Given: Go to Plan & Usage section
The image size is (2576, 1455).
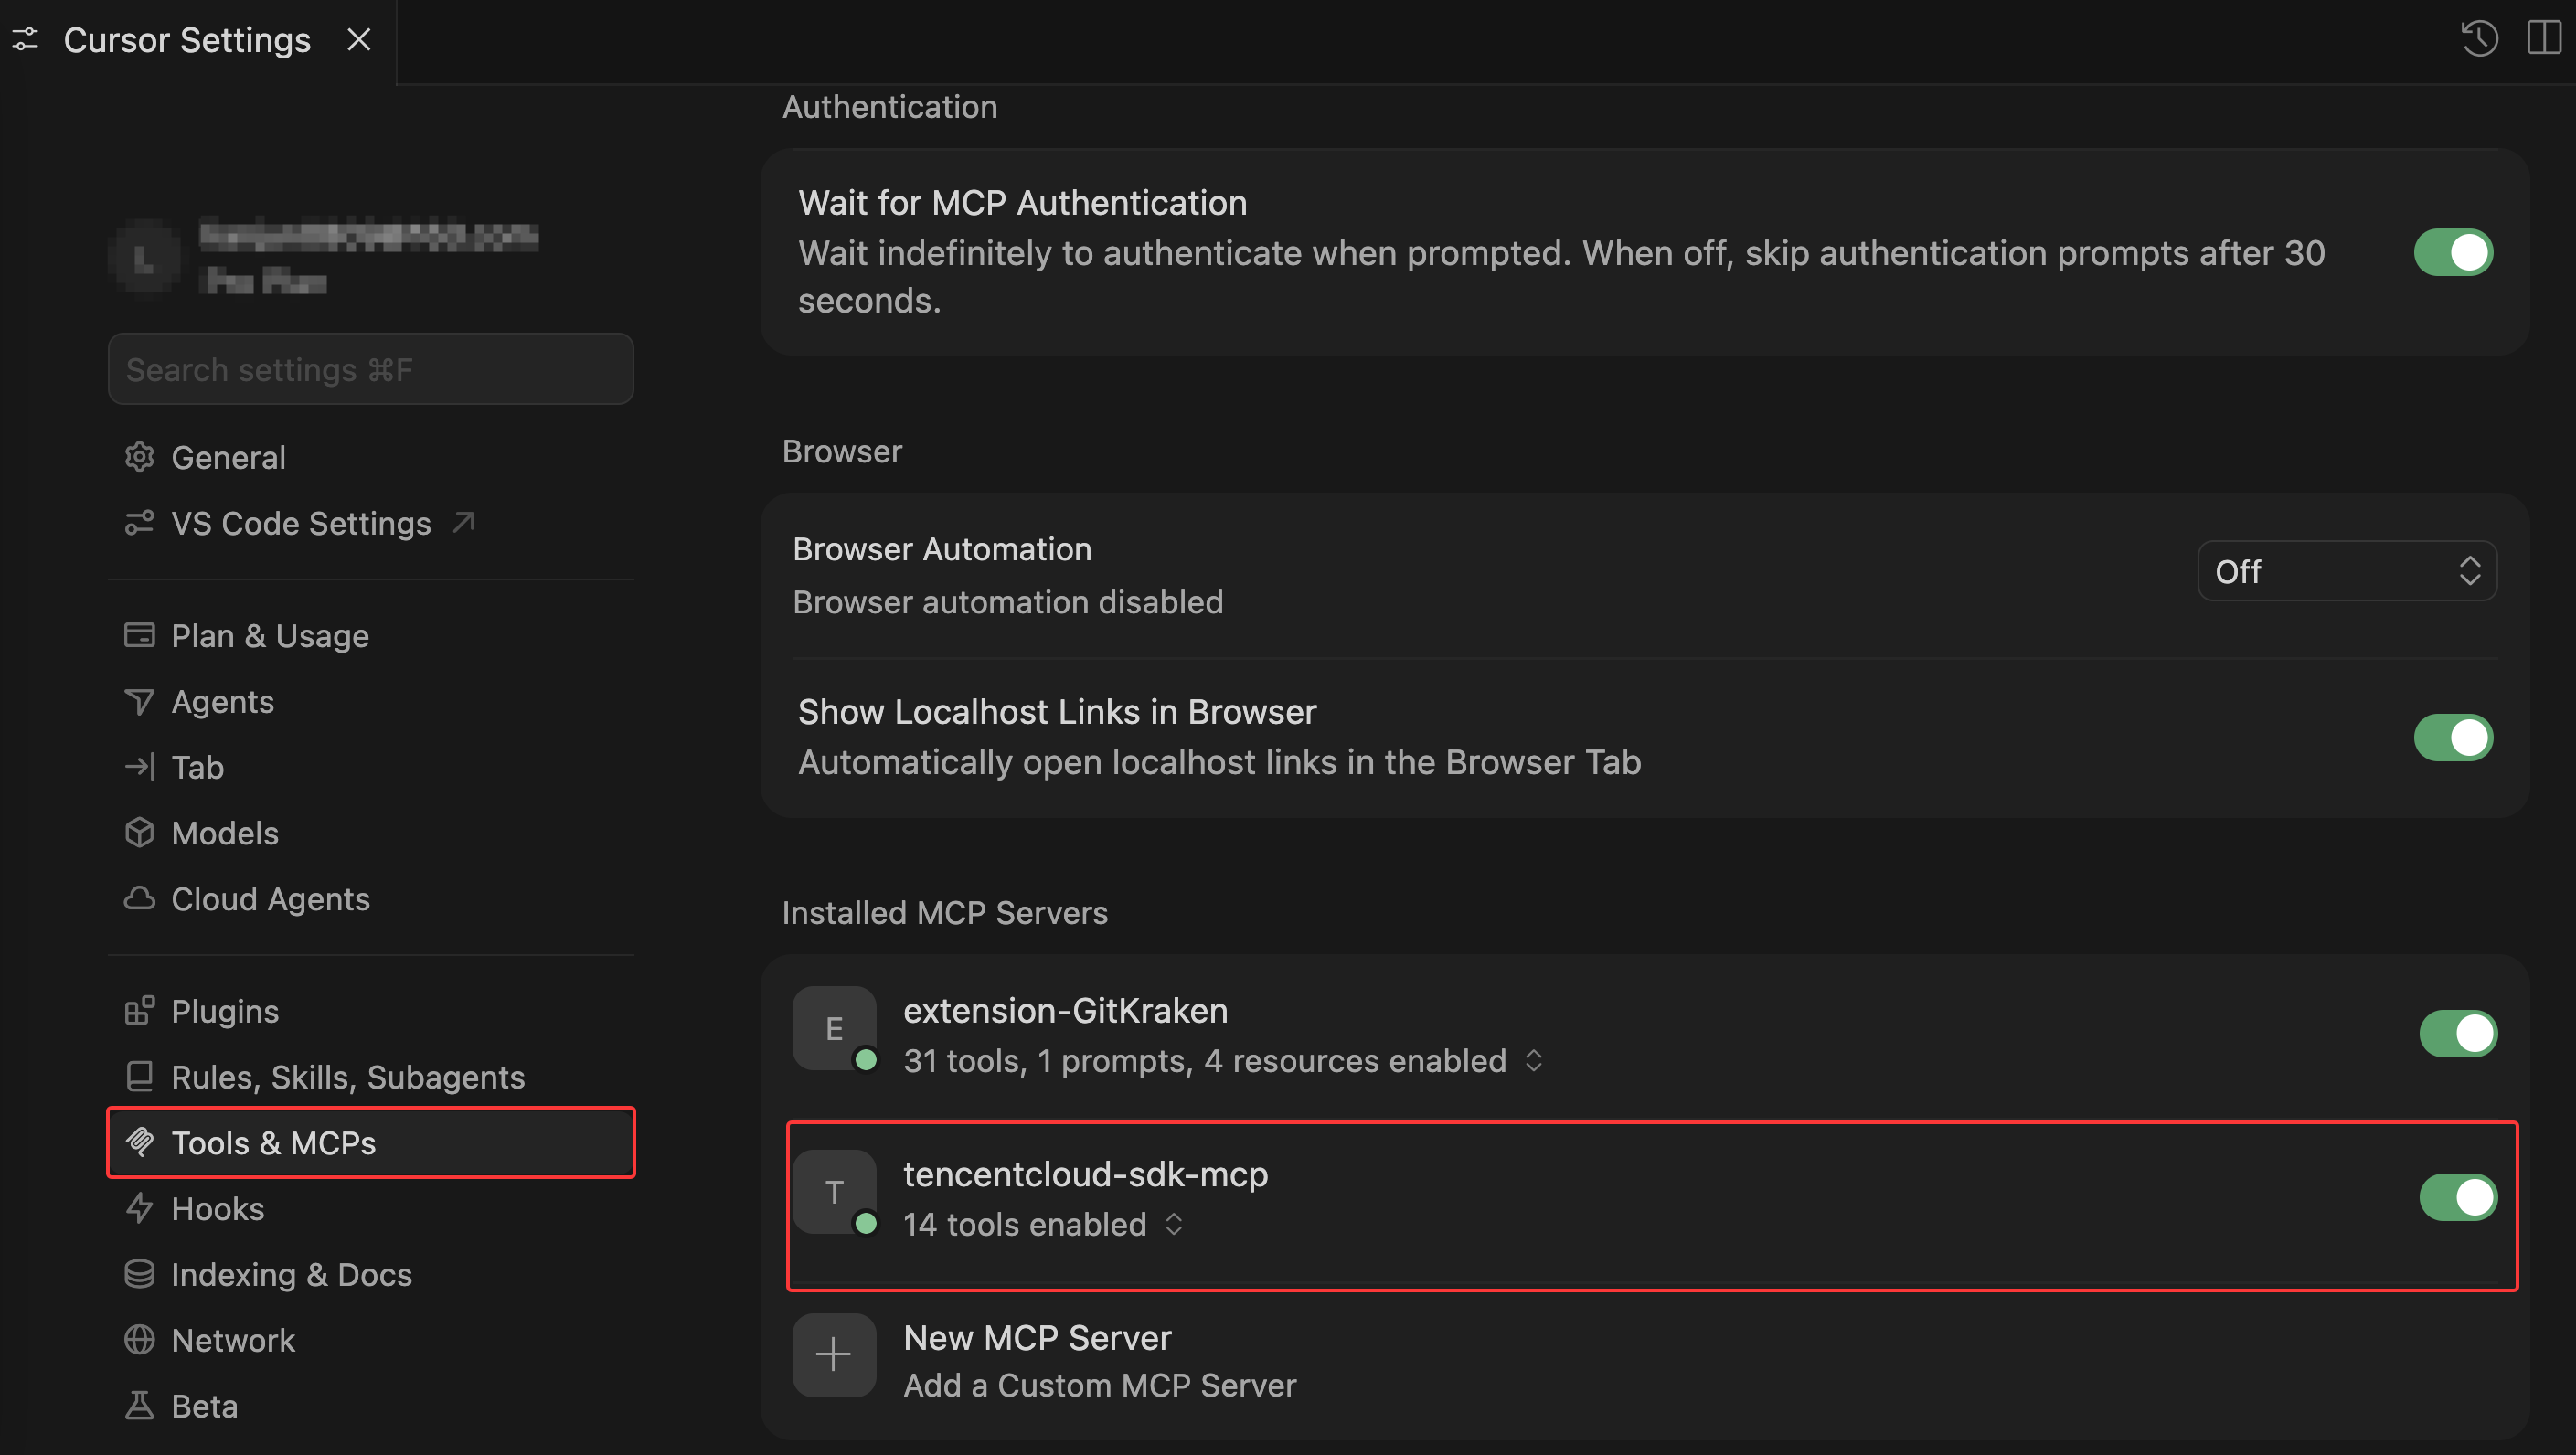Looking at the screenshot, I should pyautogui.click(x=370, y=635).
